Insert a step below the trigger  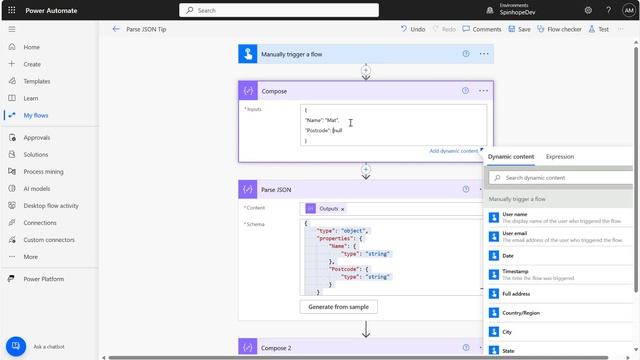(366, 70)
